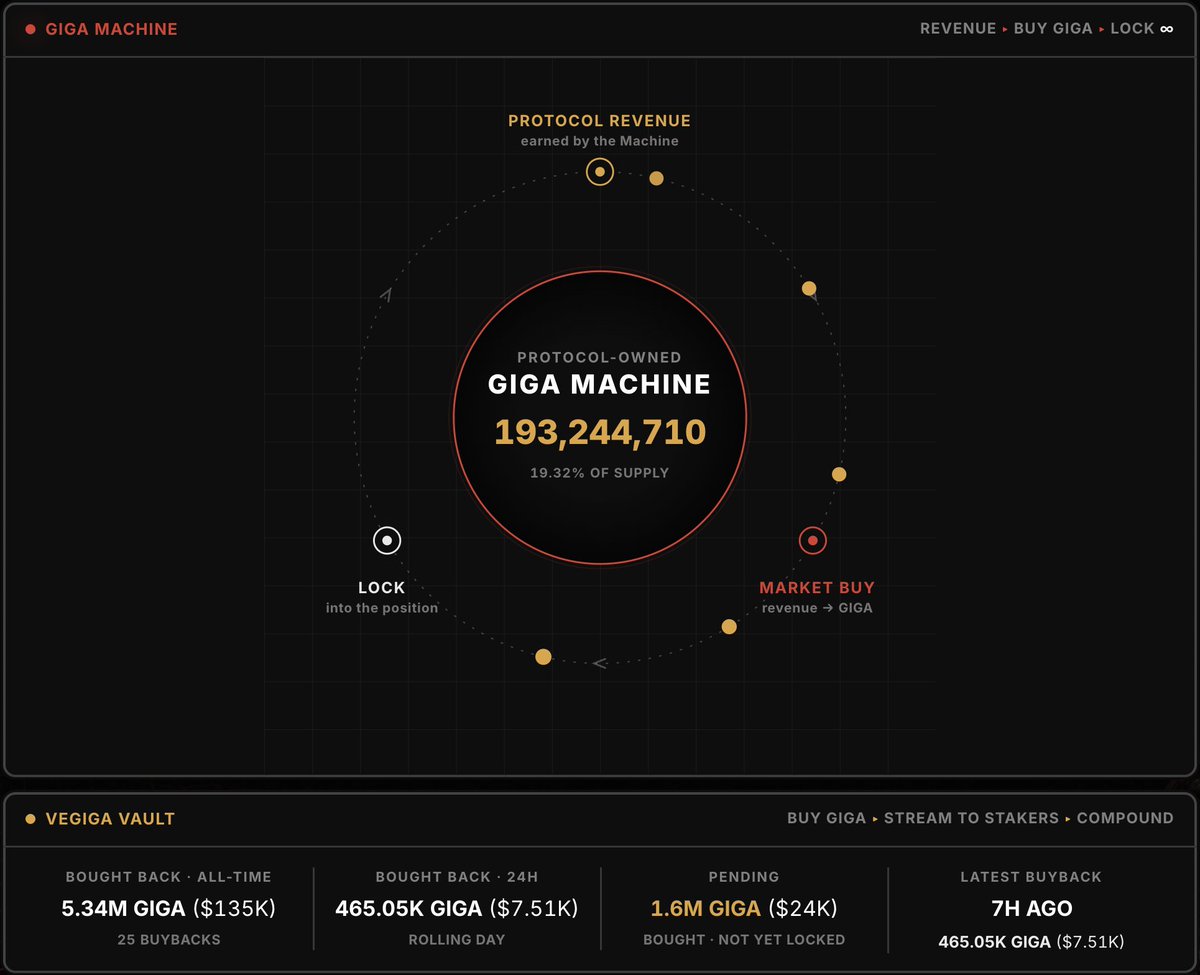Click the red Market Buy ring node
Screen dimensions: 1200x975
pos(813,541)
